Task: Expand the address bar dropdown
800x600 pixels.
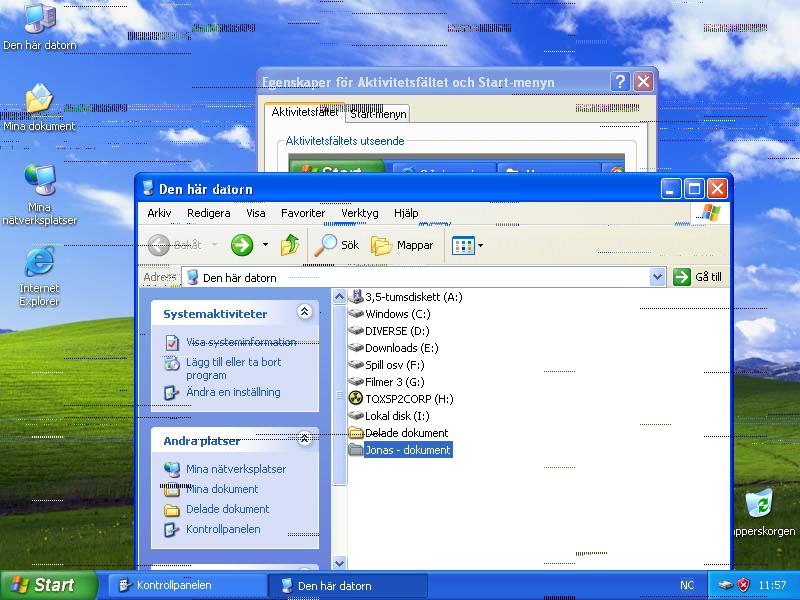Action: (x=657, y=277)
